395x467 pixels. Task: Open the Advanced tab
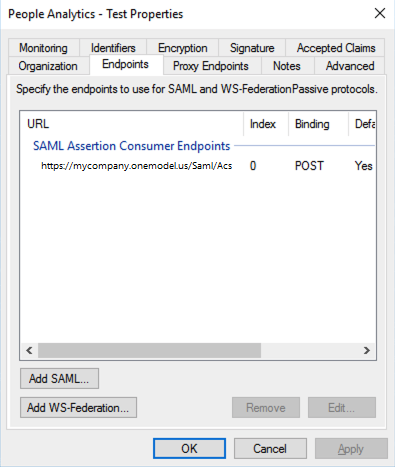[x=350, y=66]
